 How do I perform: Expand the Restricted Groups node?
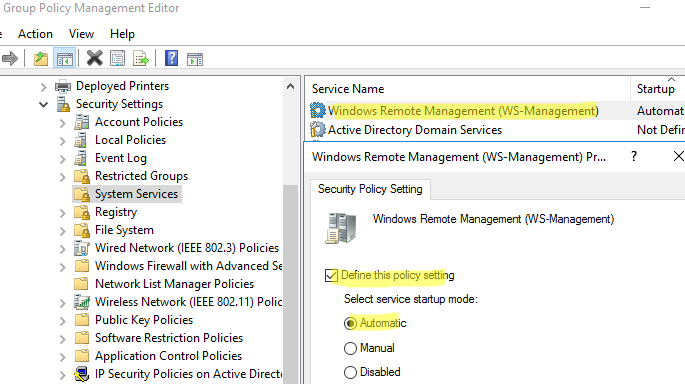coord(62,177)
